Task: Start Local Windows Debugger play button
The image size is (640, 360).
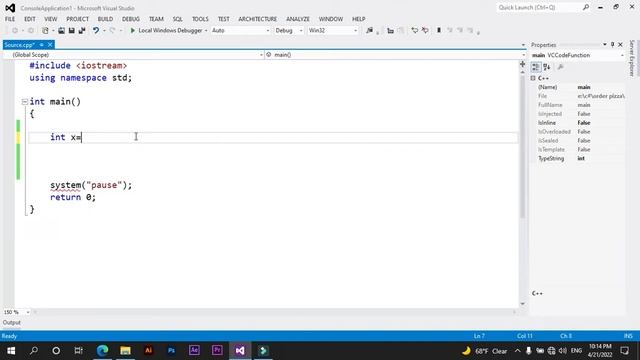Action: point(132,31)
